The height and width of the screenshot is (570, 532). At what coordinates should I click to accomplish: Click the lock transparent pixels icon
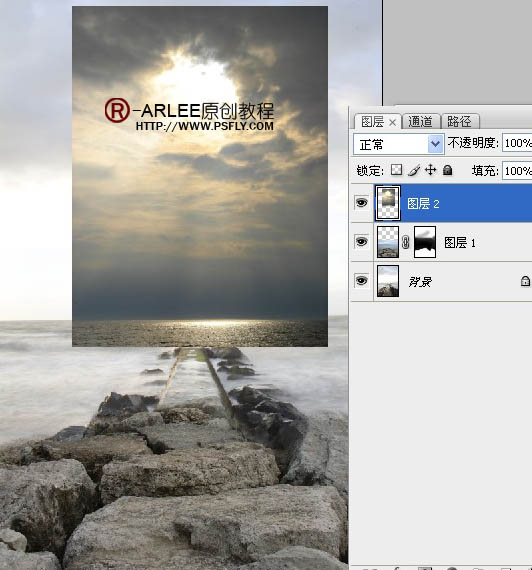click(396, 170)
